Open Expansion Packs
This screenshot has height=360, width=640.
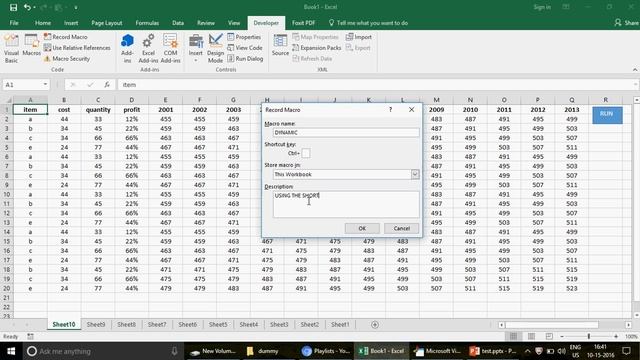[317, 48]
